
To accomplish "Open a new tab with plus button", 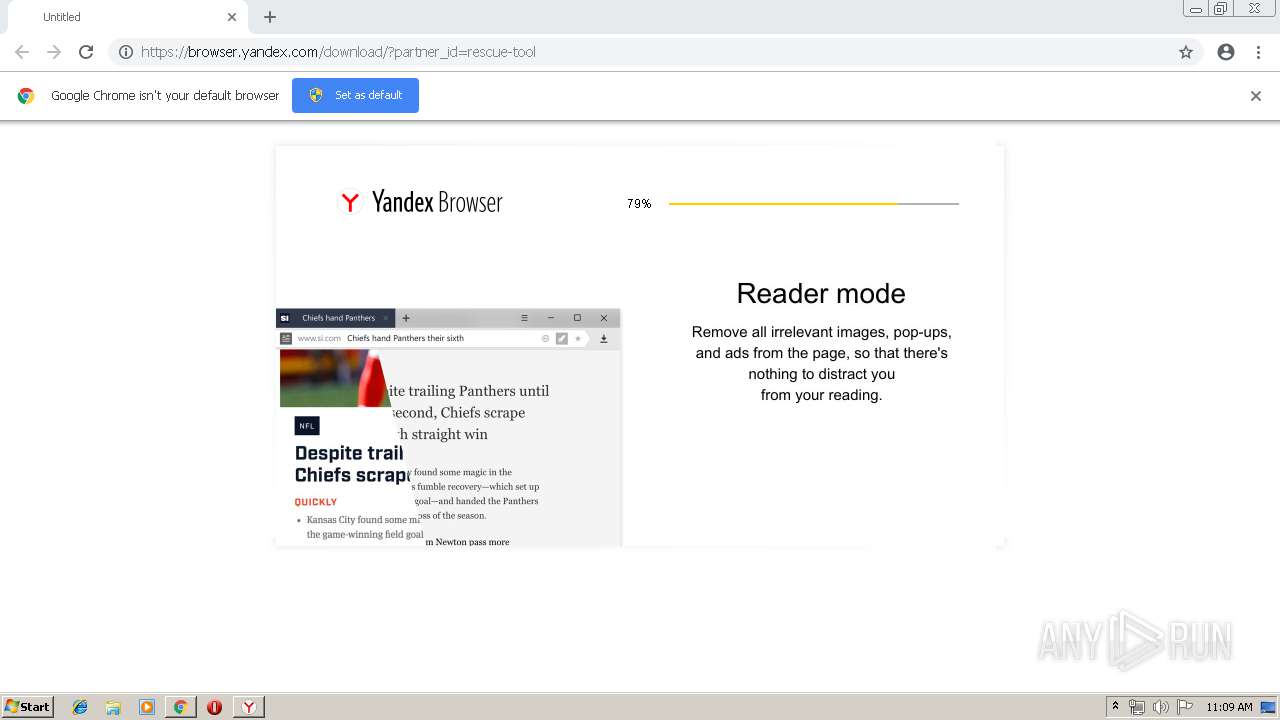I will [270, 17].
